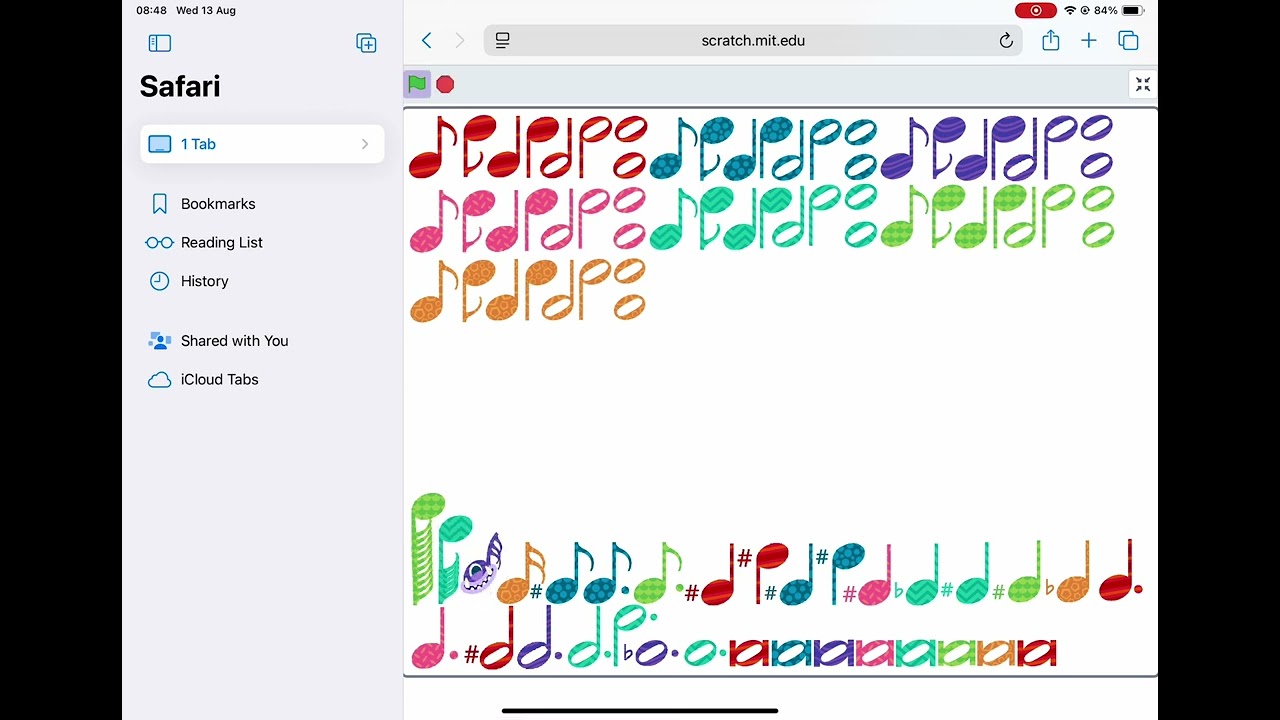Click the purple double whole note
Image resolution: width=1280 pixels, height=720 pixels.
click(x=833, y=653)
